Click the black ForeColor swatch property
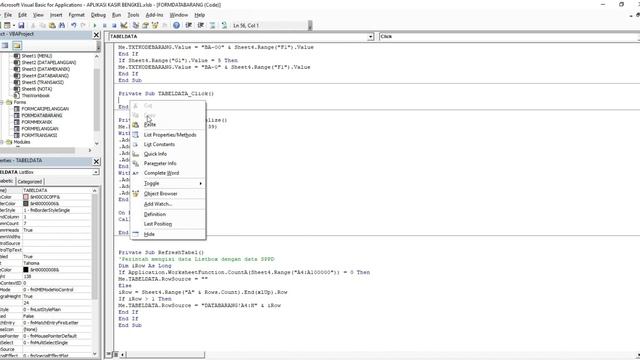 (26, 270)
